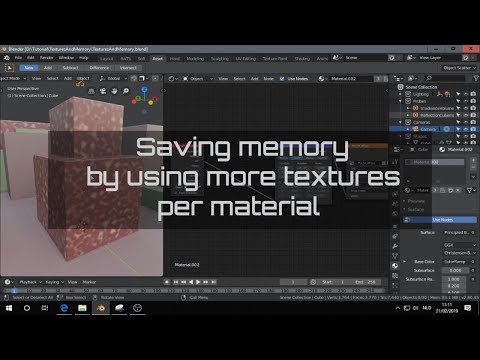Switch to the Shading workspace tab
Screen dimensions: 480x360
[x=302, y=59]
